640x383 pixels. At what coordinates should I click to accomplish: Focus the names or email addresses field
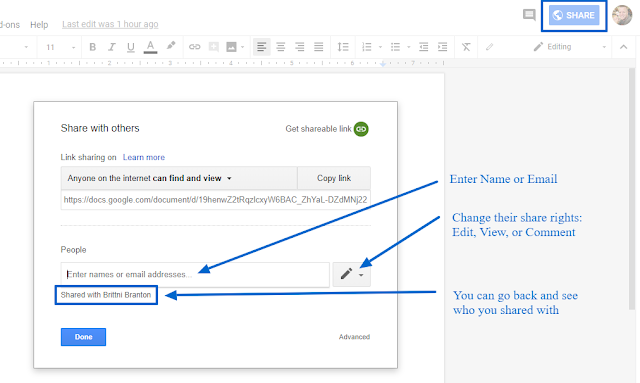195,274
